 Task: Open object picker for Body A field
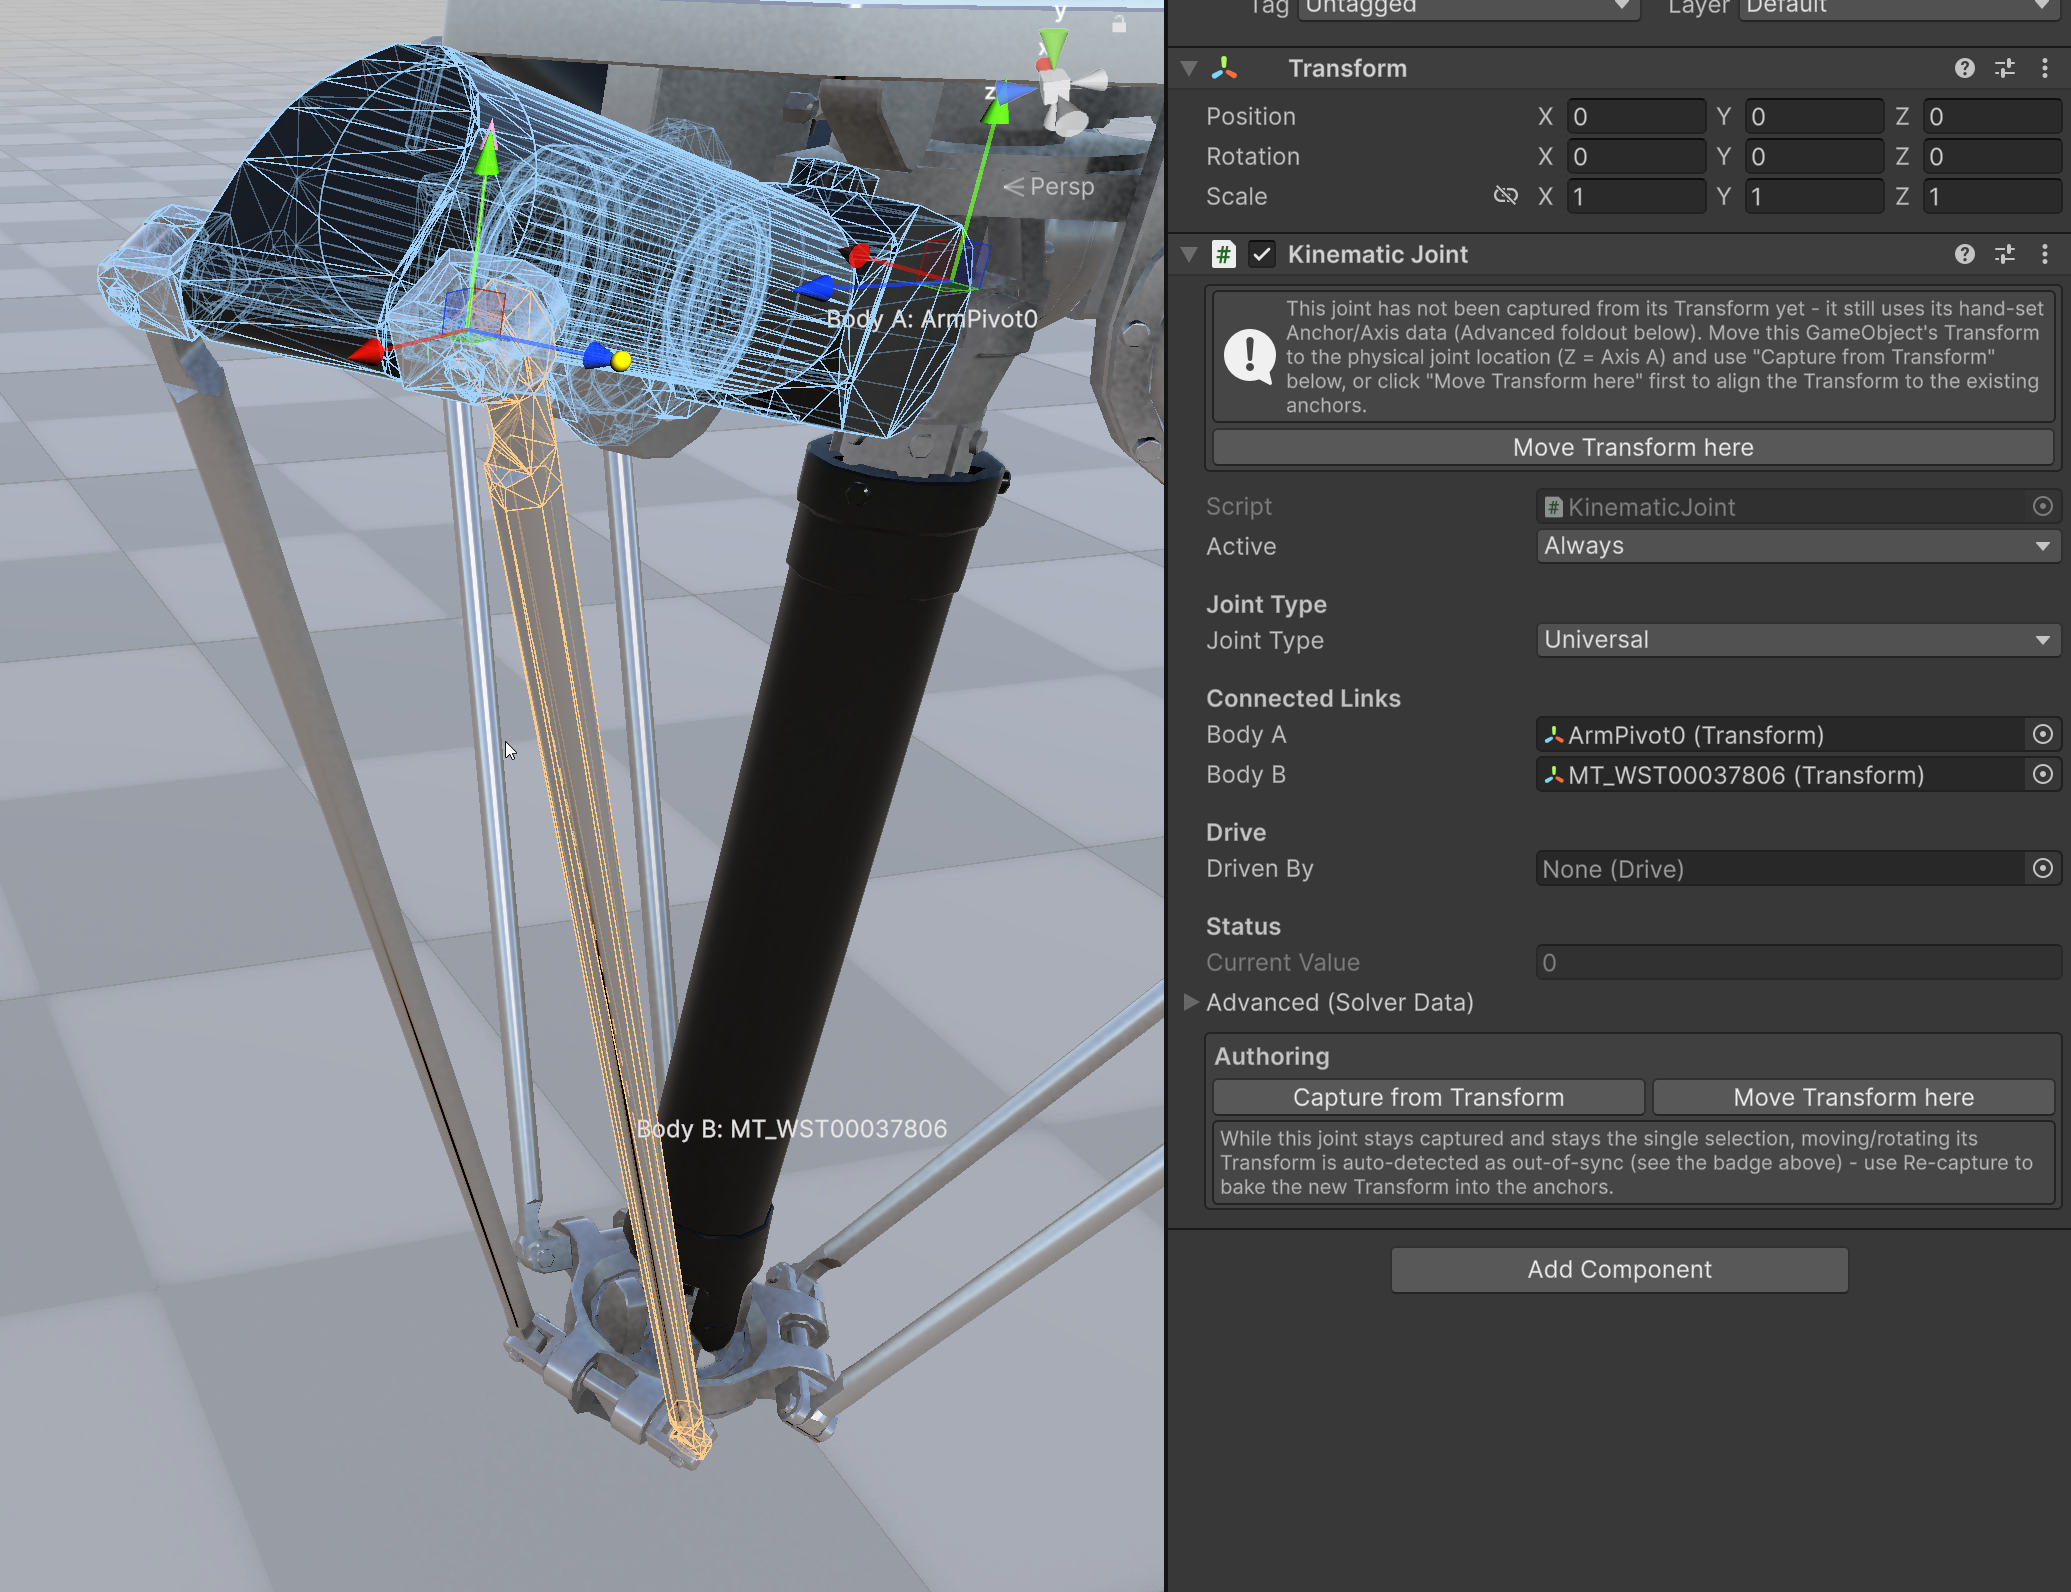coord(2043,735)
